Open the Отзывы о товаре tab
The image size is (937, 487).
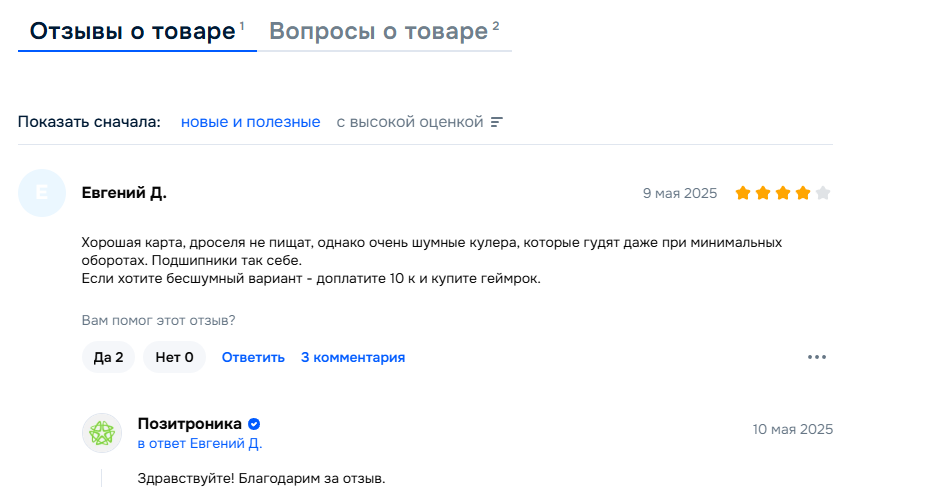point(137,31)
